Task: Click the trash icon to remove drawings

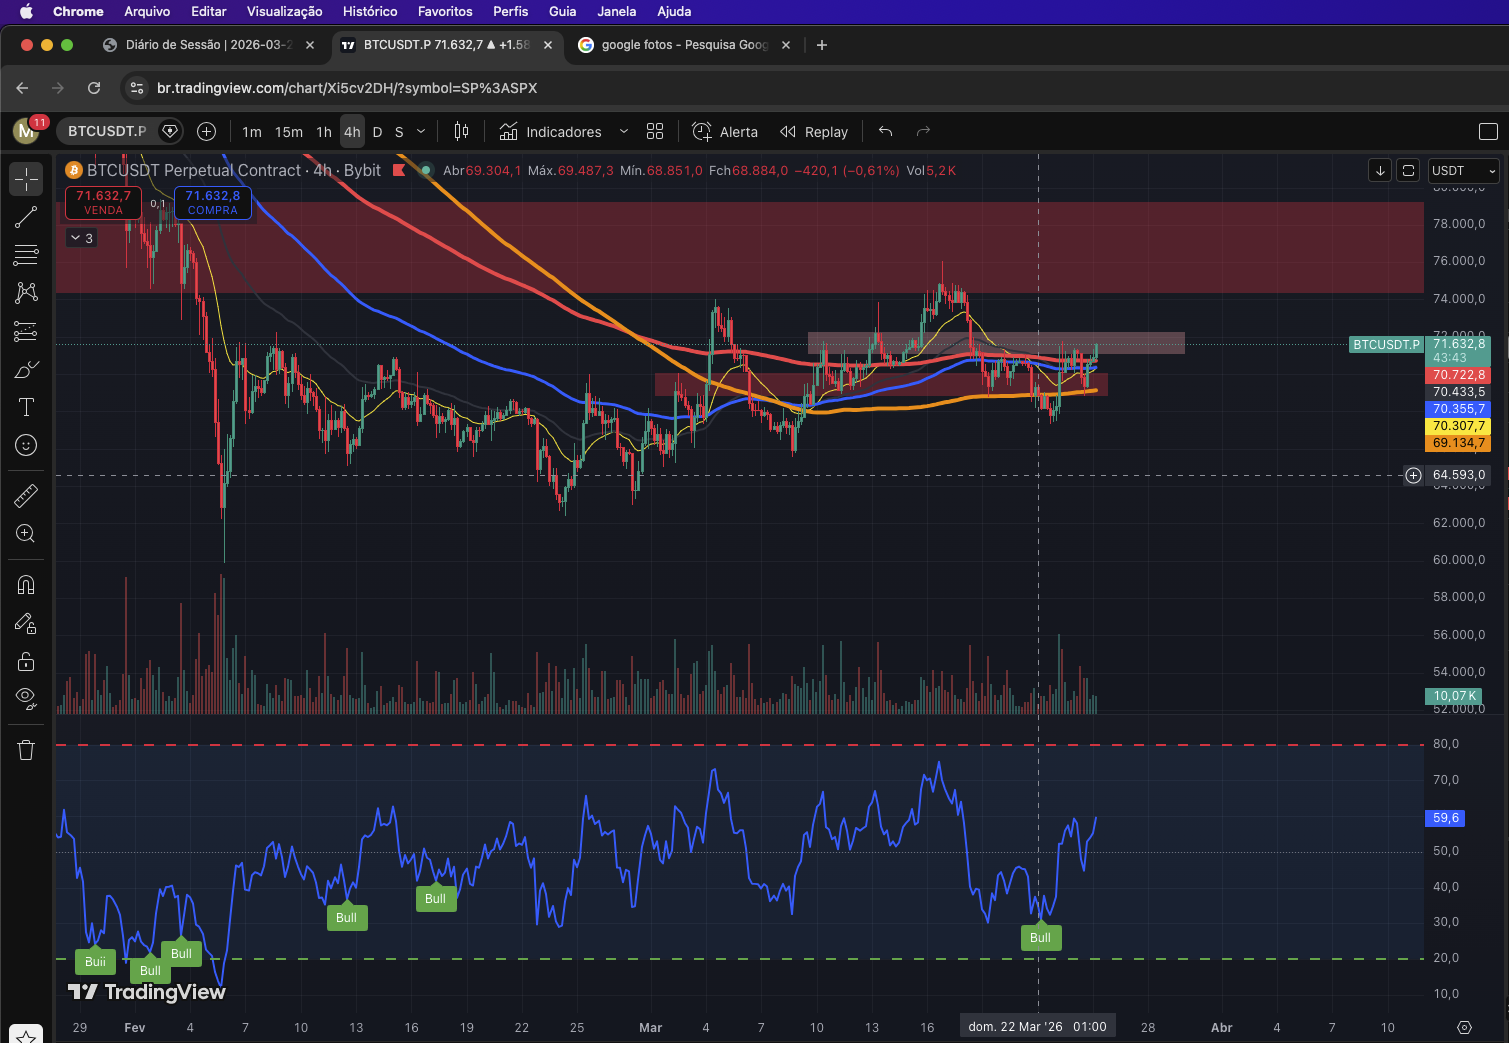Action: coord(26,750)
